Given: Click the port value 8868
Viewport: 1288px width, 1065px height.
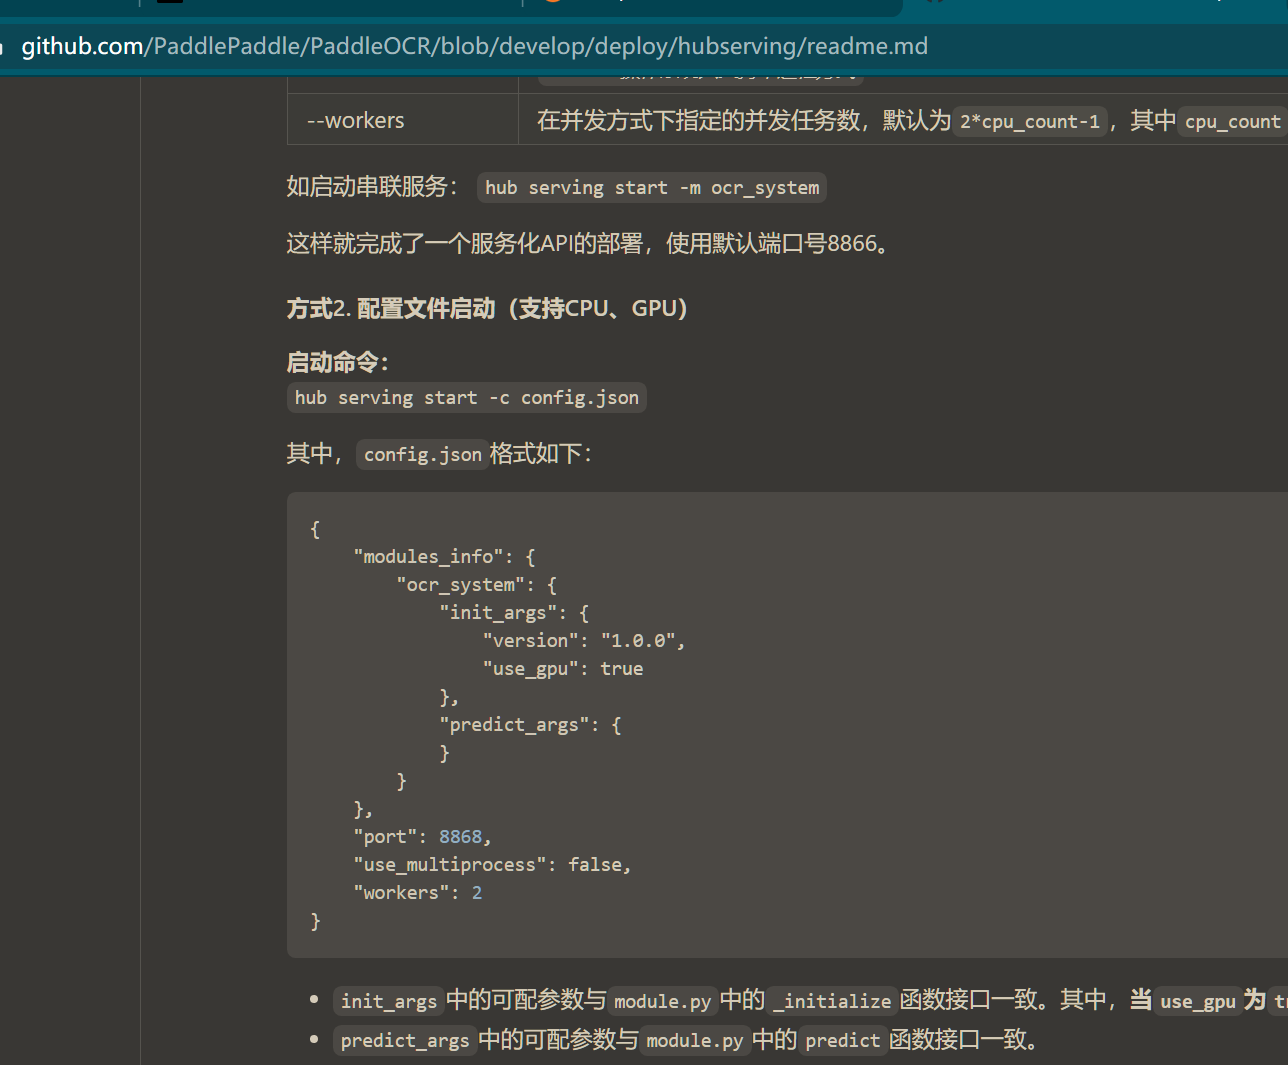Looking at the screenshot, I should pyautogui.click(x=460, y=837).
